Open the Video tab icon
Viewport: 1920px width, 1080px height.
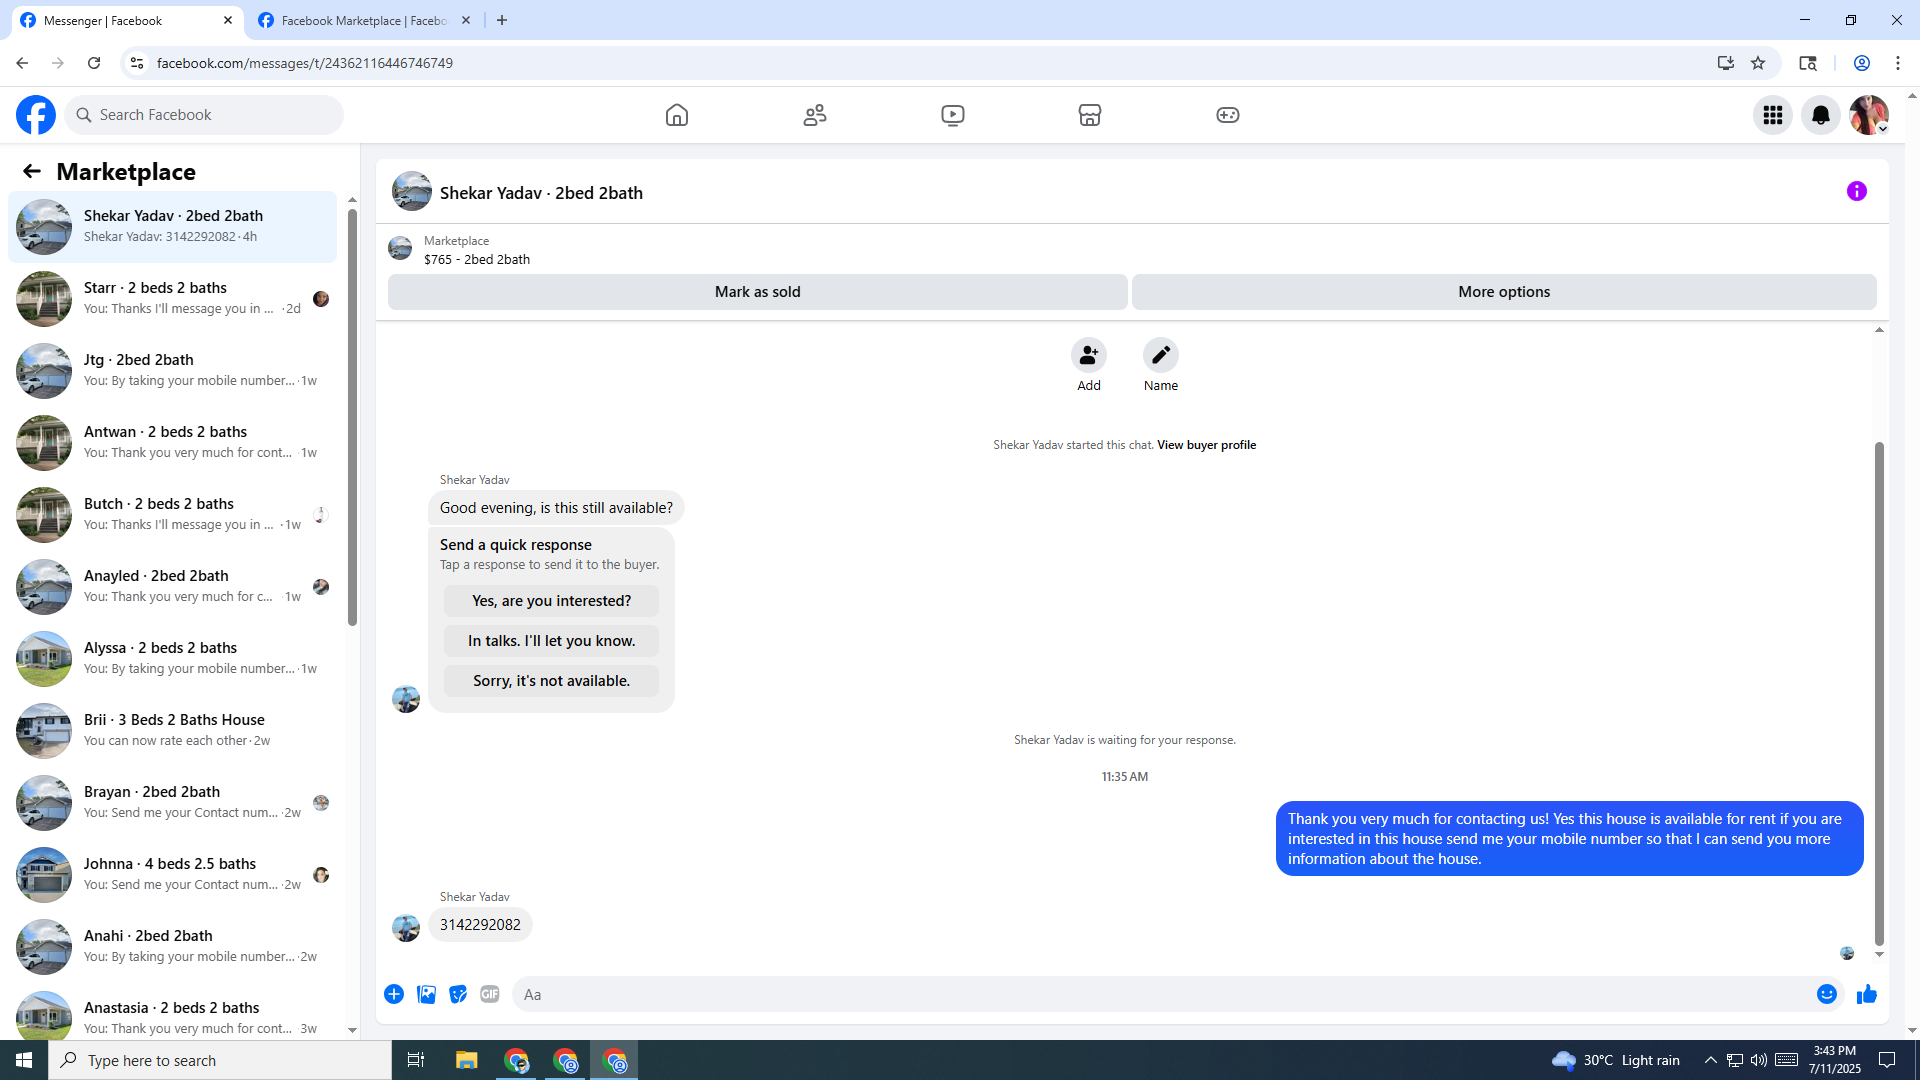click(x=953, y=115)
